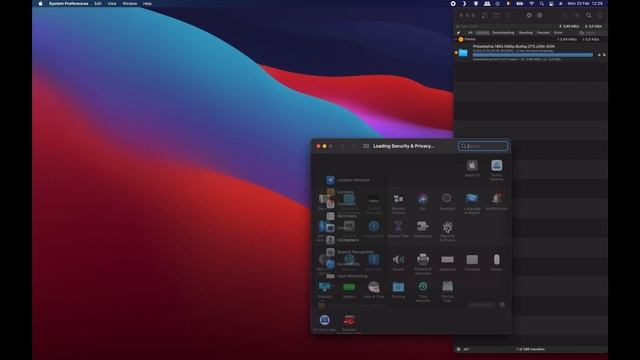Show Downloading transfers in torrent window
Screen dimensions: 640x360
tap(503, 33)
